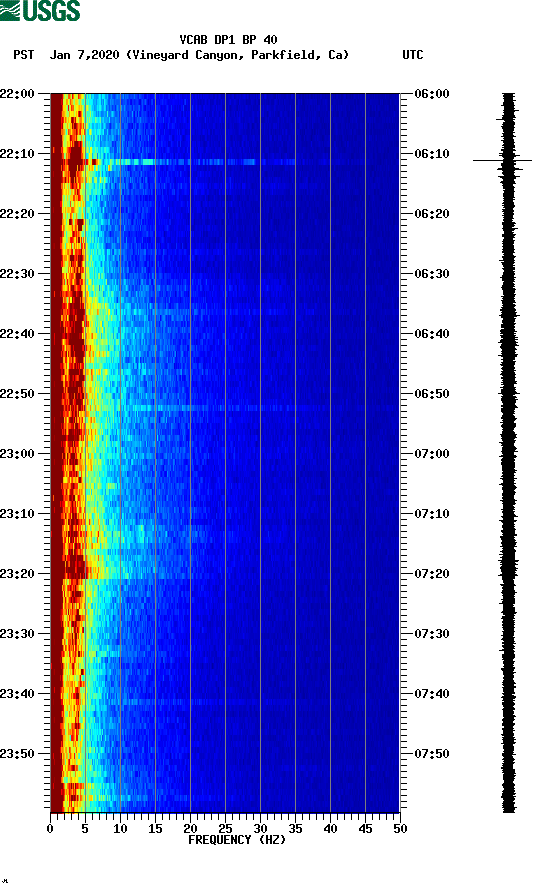552x892 pixels.
Task: Click the 25 Hz frequency axis label
Action: click(x=225, y=829)
